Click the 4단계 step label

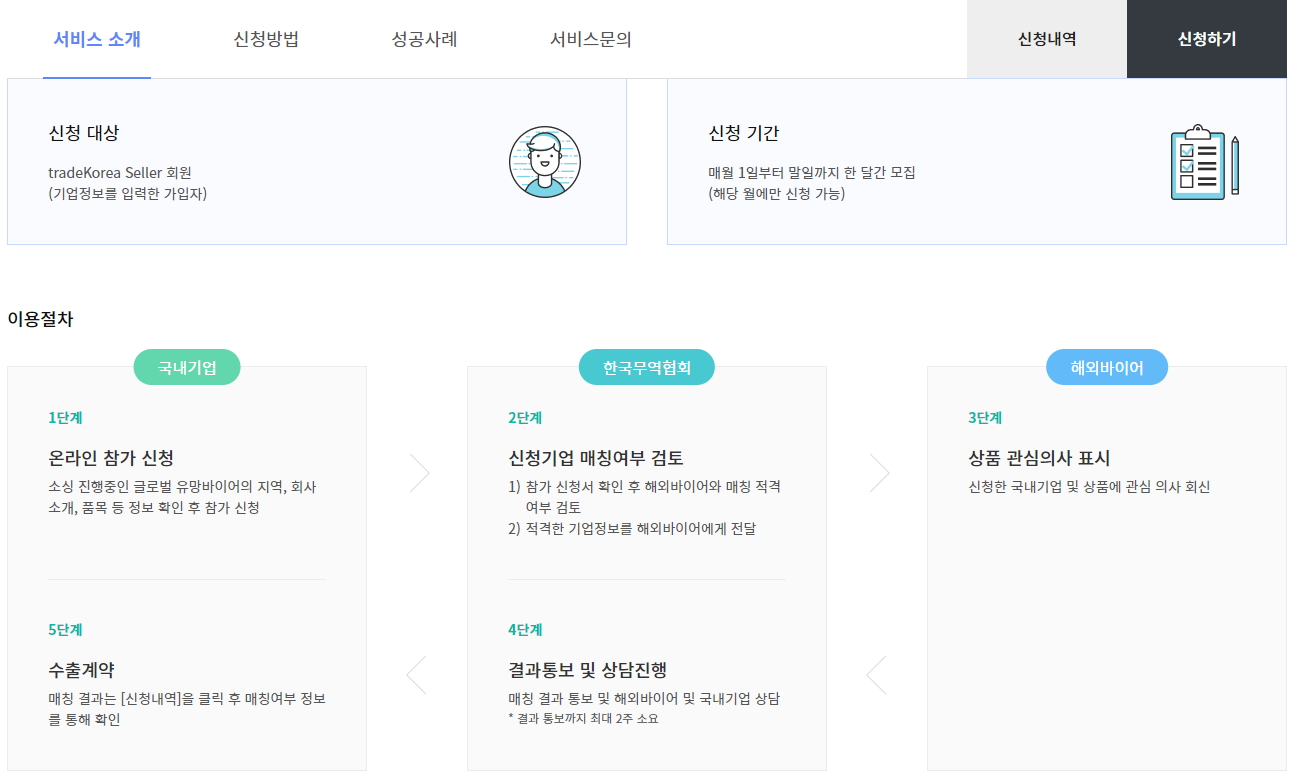[x=525, y=630]
